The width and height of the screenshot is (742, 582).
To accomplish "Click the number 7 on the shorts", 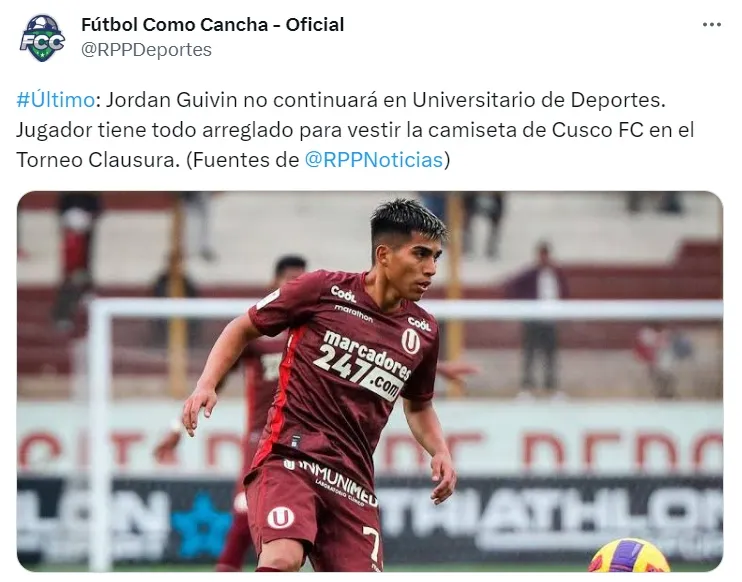I will point(372,542).
